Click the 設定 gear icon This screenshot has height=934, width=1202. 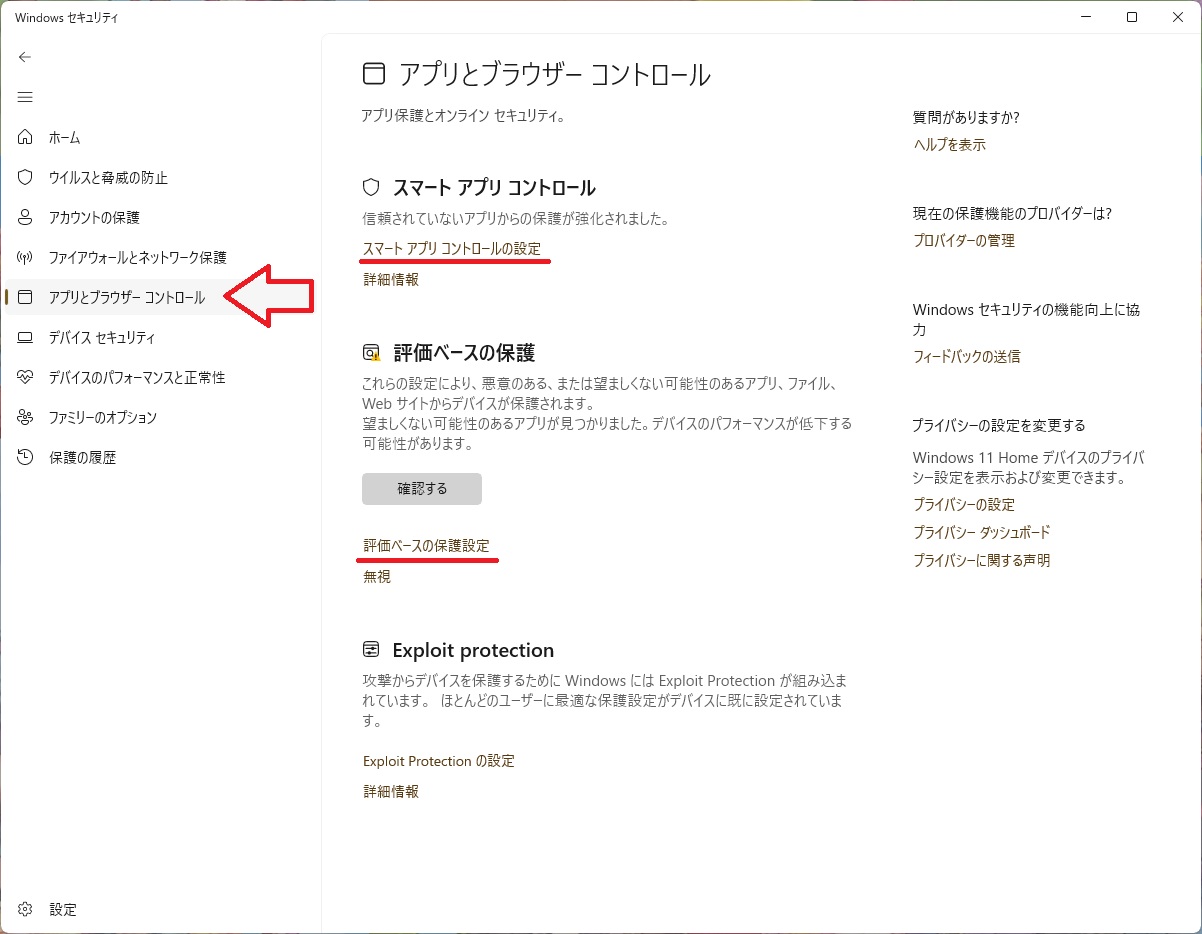click(x=26, y=909)
